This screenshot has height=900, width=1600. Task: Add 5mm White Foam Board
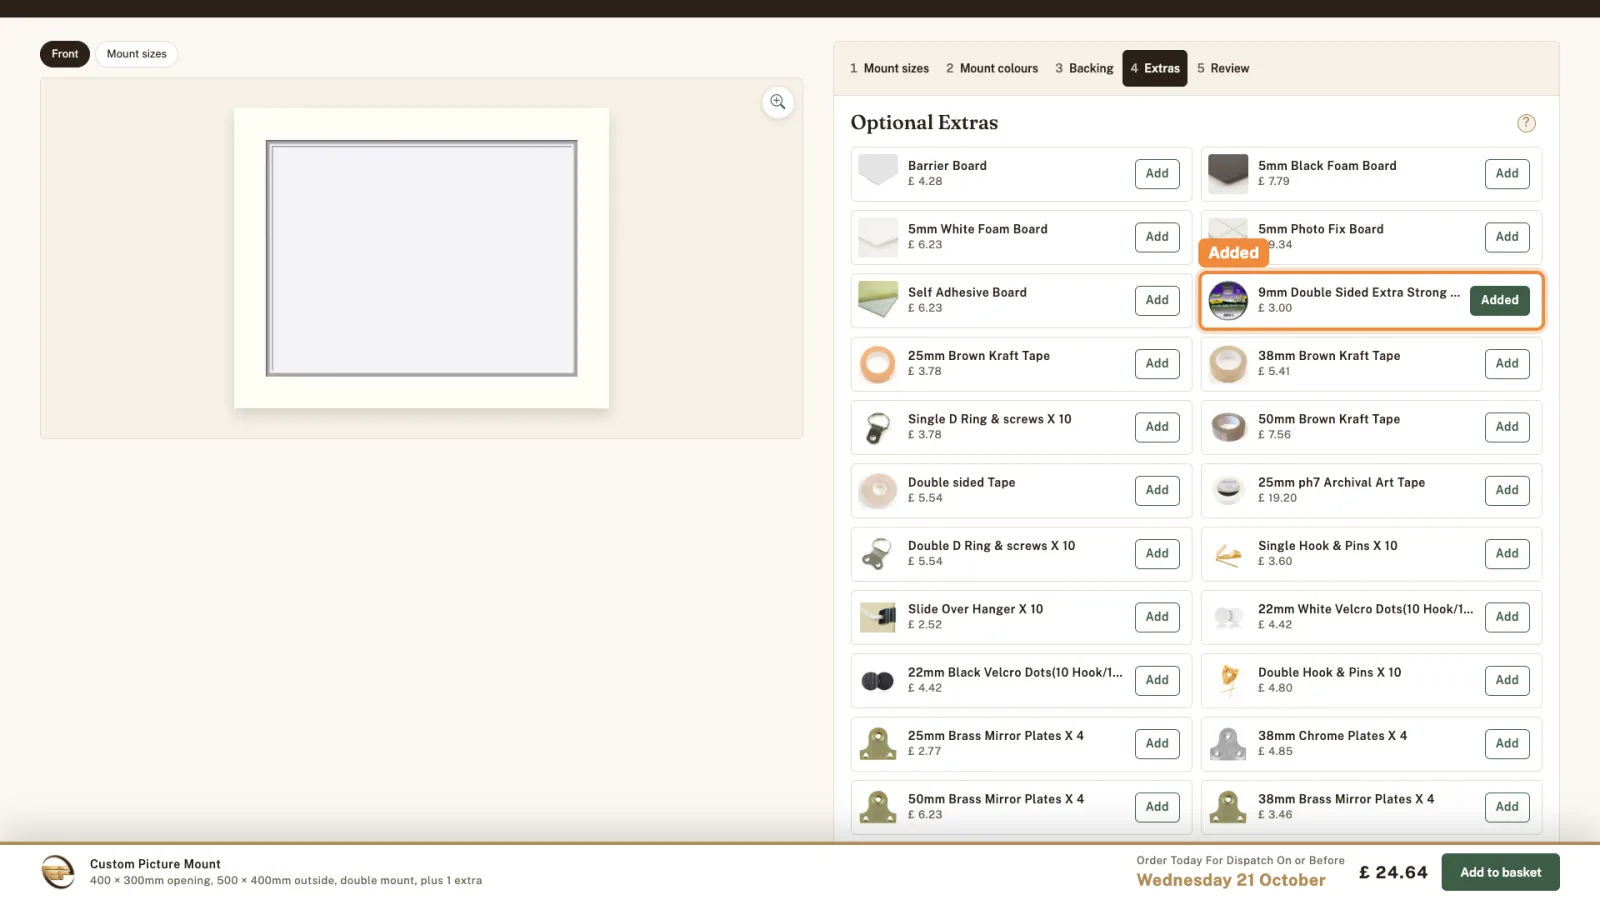click(x=1157, y=237)
